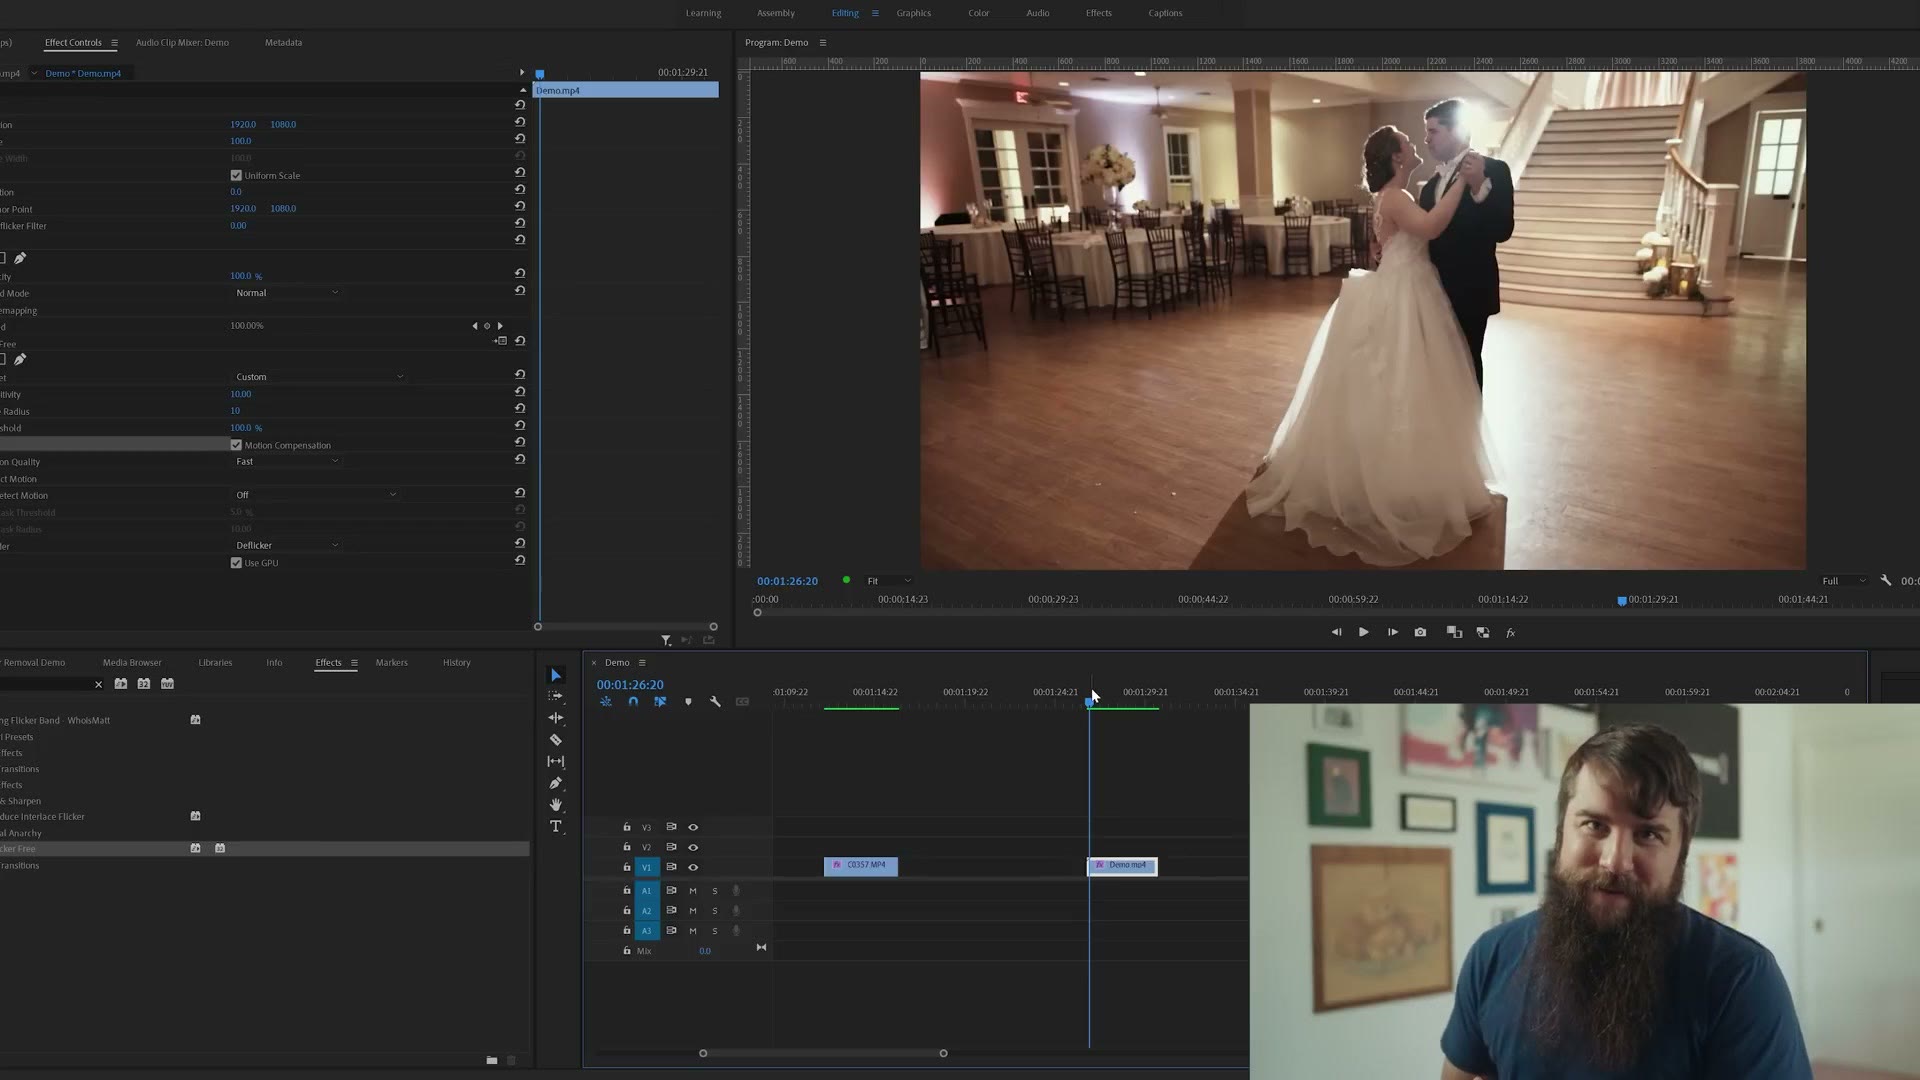Open the Full playback resolution dropdown
Viewport: 1920px width, 1080px height.
[x=1843, y=581]
